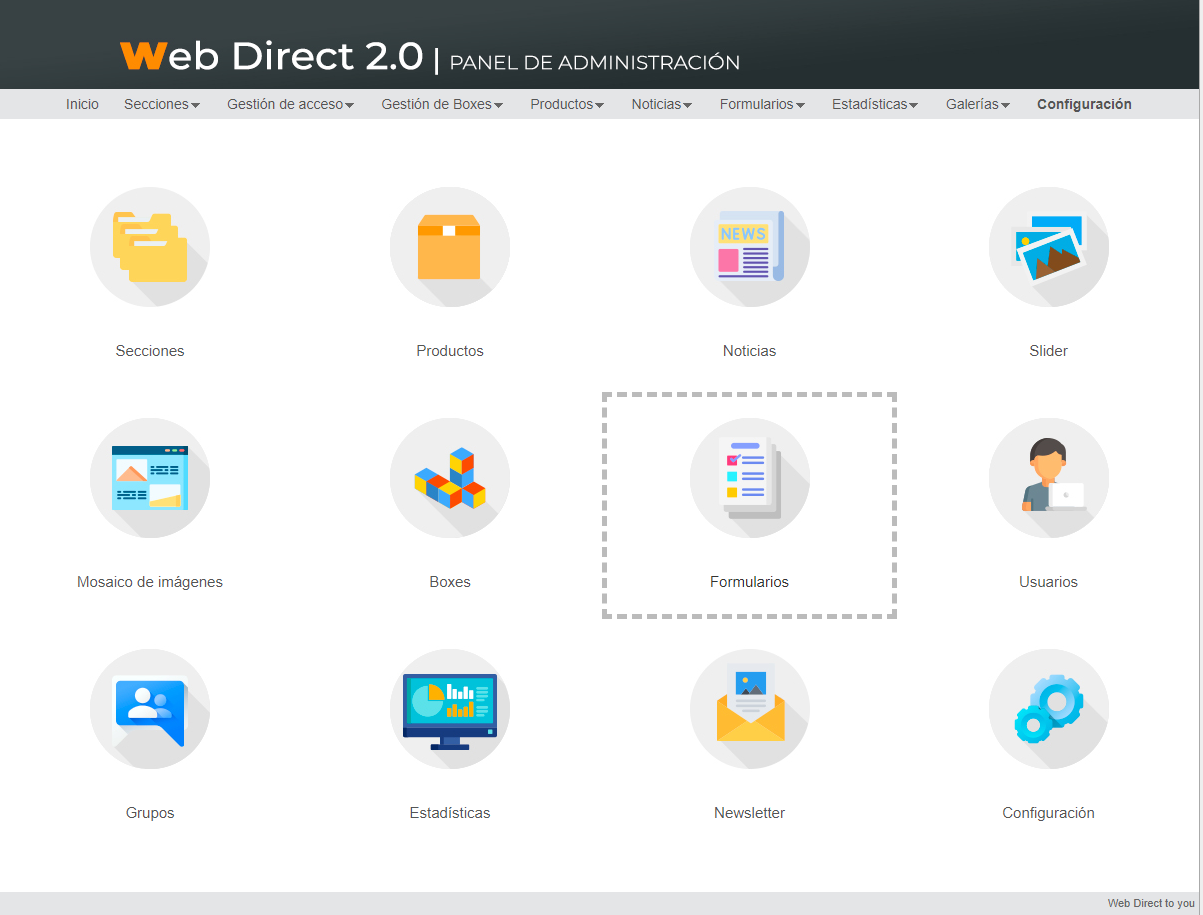
Task: Click the Configuración gears icon
Action: [x=1048, y=709]
